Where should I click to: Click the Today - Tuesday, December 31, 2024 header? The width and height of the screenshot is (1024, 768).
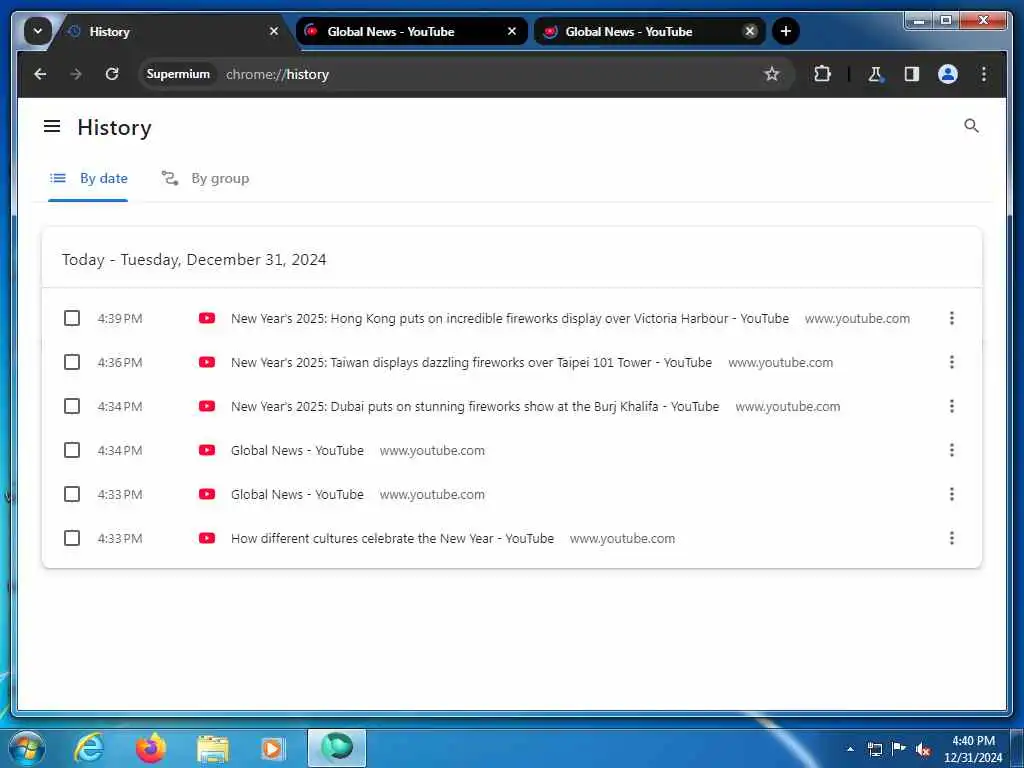tap(194, 260)
